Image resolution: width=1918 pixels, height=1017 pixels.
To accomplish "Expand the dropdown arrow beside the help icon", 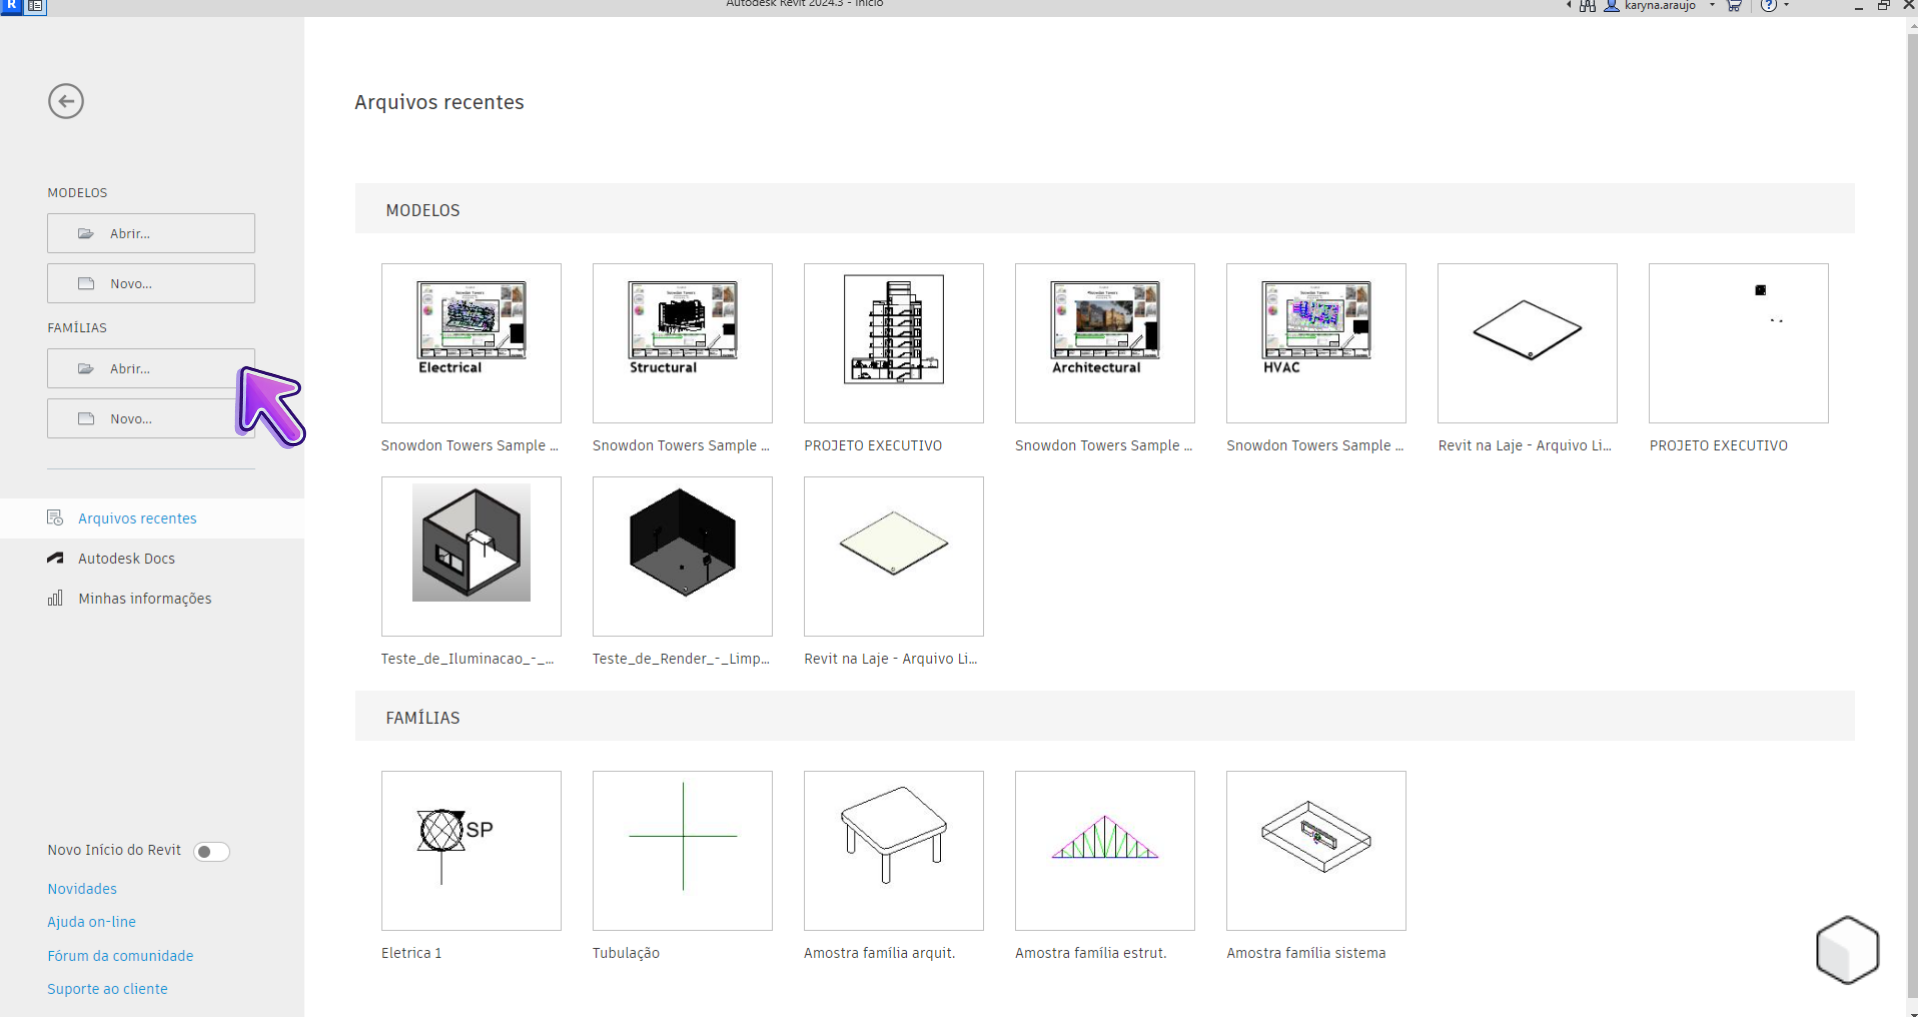I will [1787, 6].
